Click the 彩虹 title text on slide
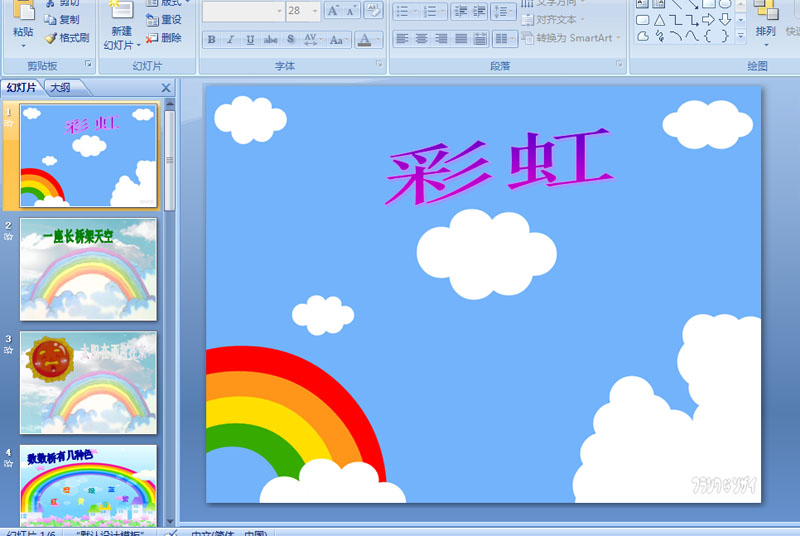The image size is (800, 536). [x=500, y=166]
